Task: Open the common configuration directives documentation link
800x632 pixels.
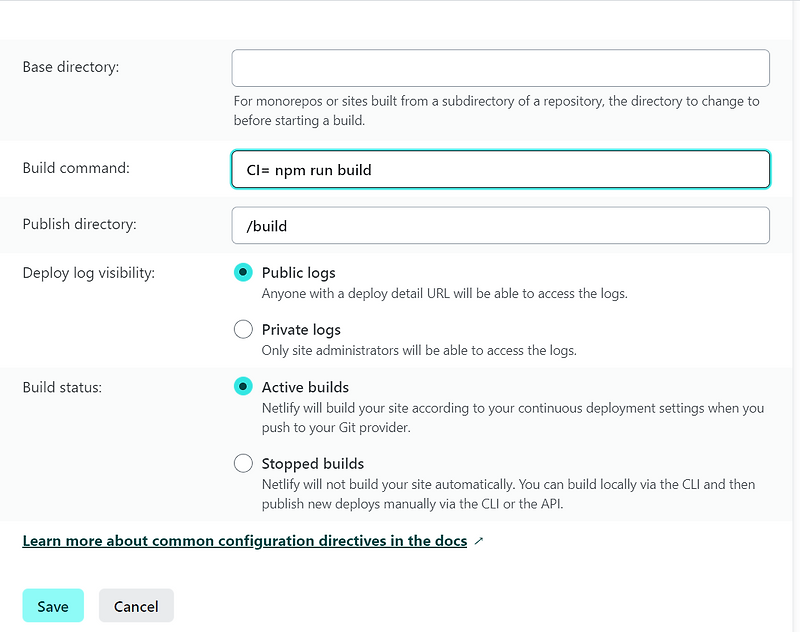Action: pos(243,540)
